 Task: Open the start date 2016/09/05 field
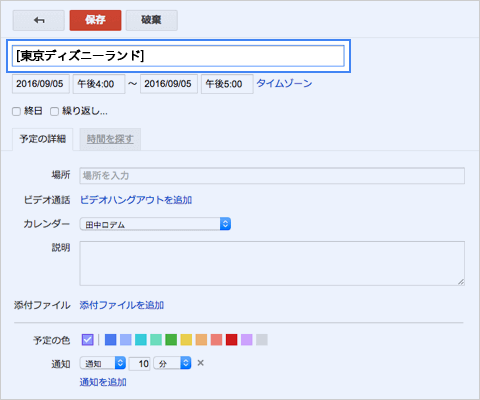[41, 84]
